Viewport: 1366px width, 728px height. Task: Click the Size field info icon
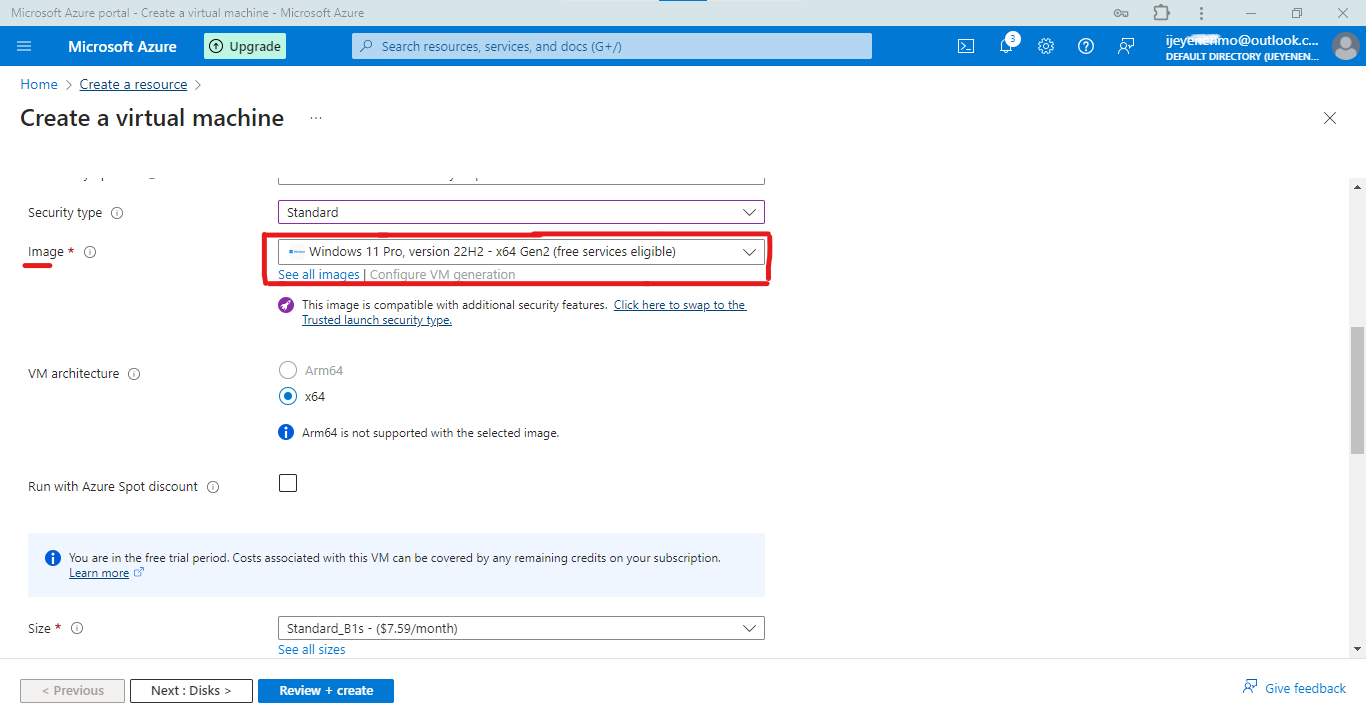coord(77,629)
